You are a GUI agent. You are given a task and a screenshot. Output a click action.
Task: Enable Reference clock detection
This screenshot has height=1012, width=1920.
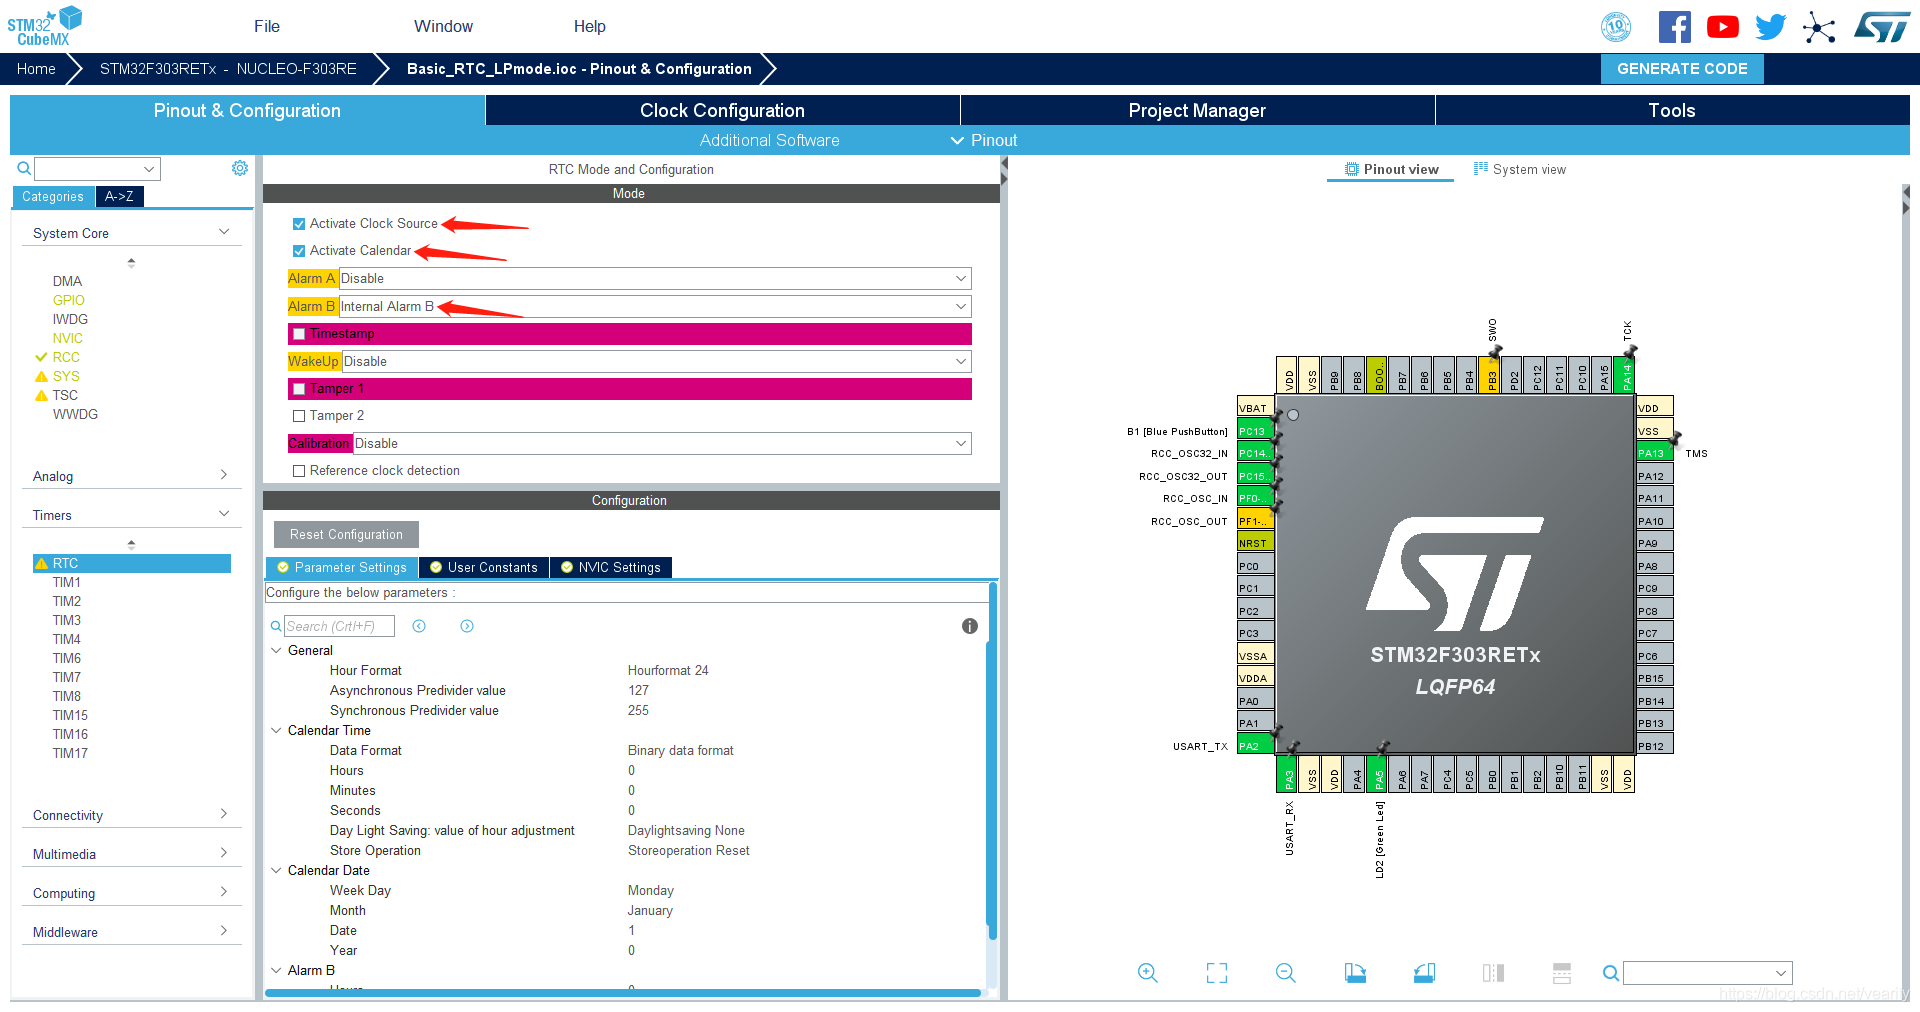pos(299,471)
